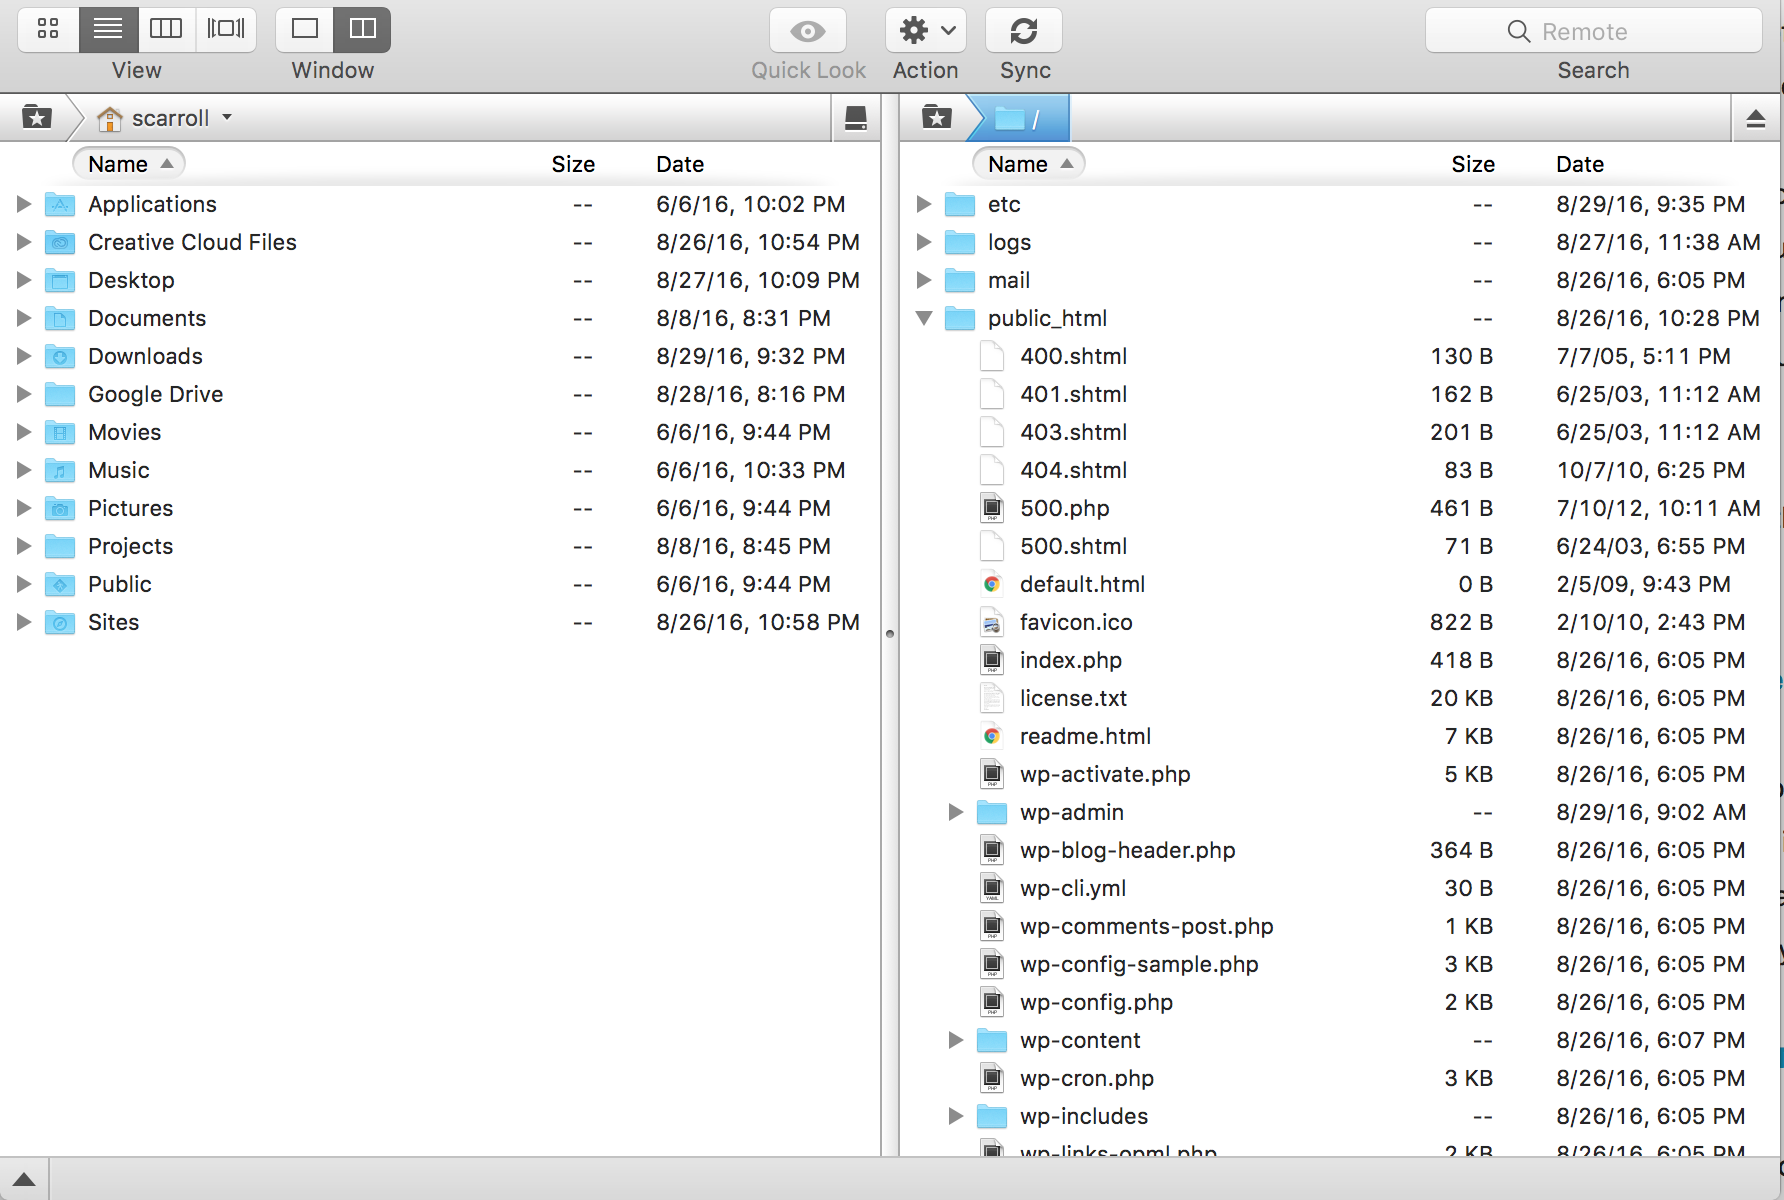Sort the local pane by Name
This screenshot has width=1784, height=1200.
coord(129,164)
